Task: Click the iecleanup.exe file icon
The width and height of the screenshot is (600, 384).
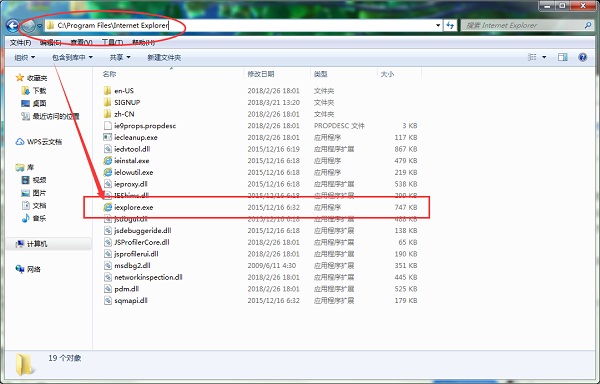Action: (x=108, y=137)
